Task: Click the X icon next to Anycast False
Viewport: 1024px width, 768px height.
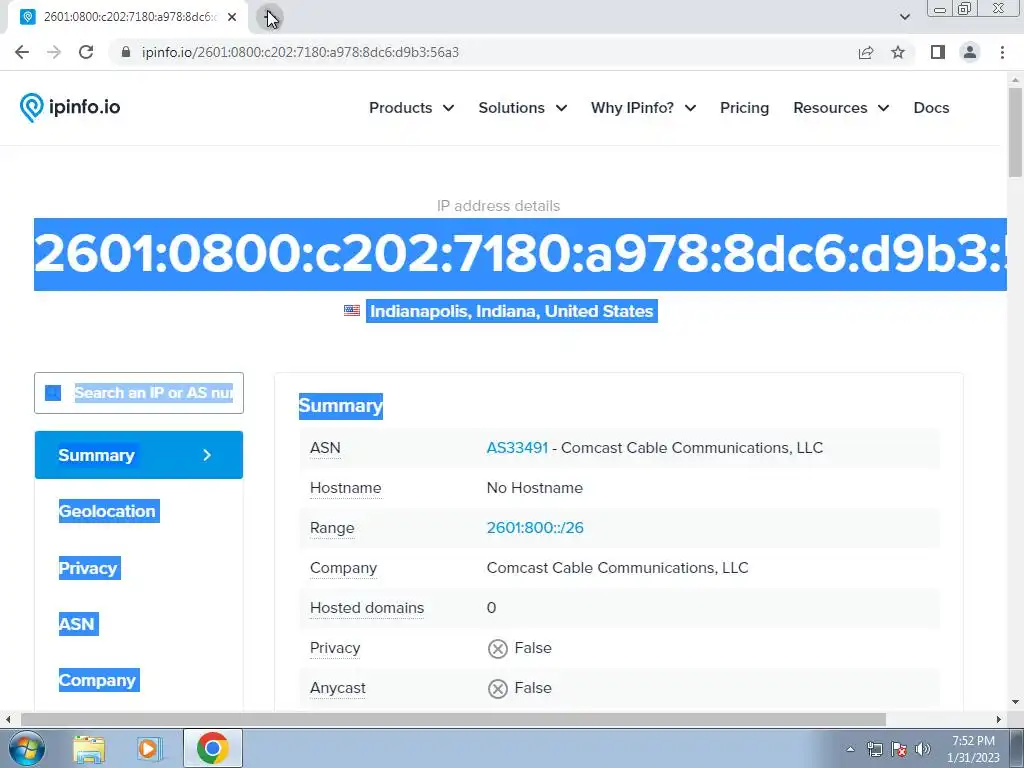Action: [x=498, y=688]
